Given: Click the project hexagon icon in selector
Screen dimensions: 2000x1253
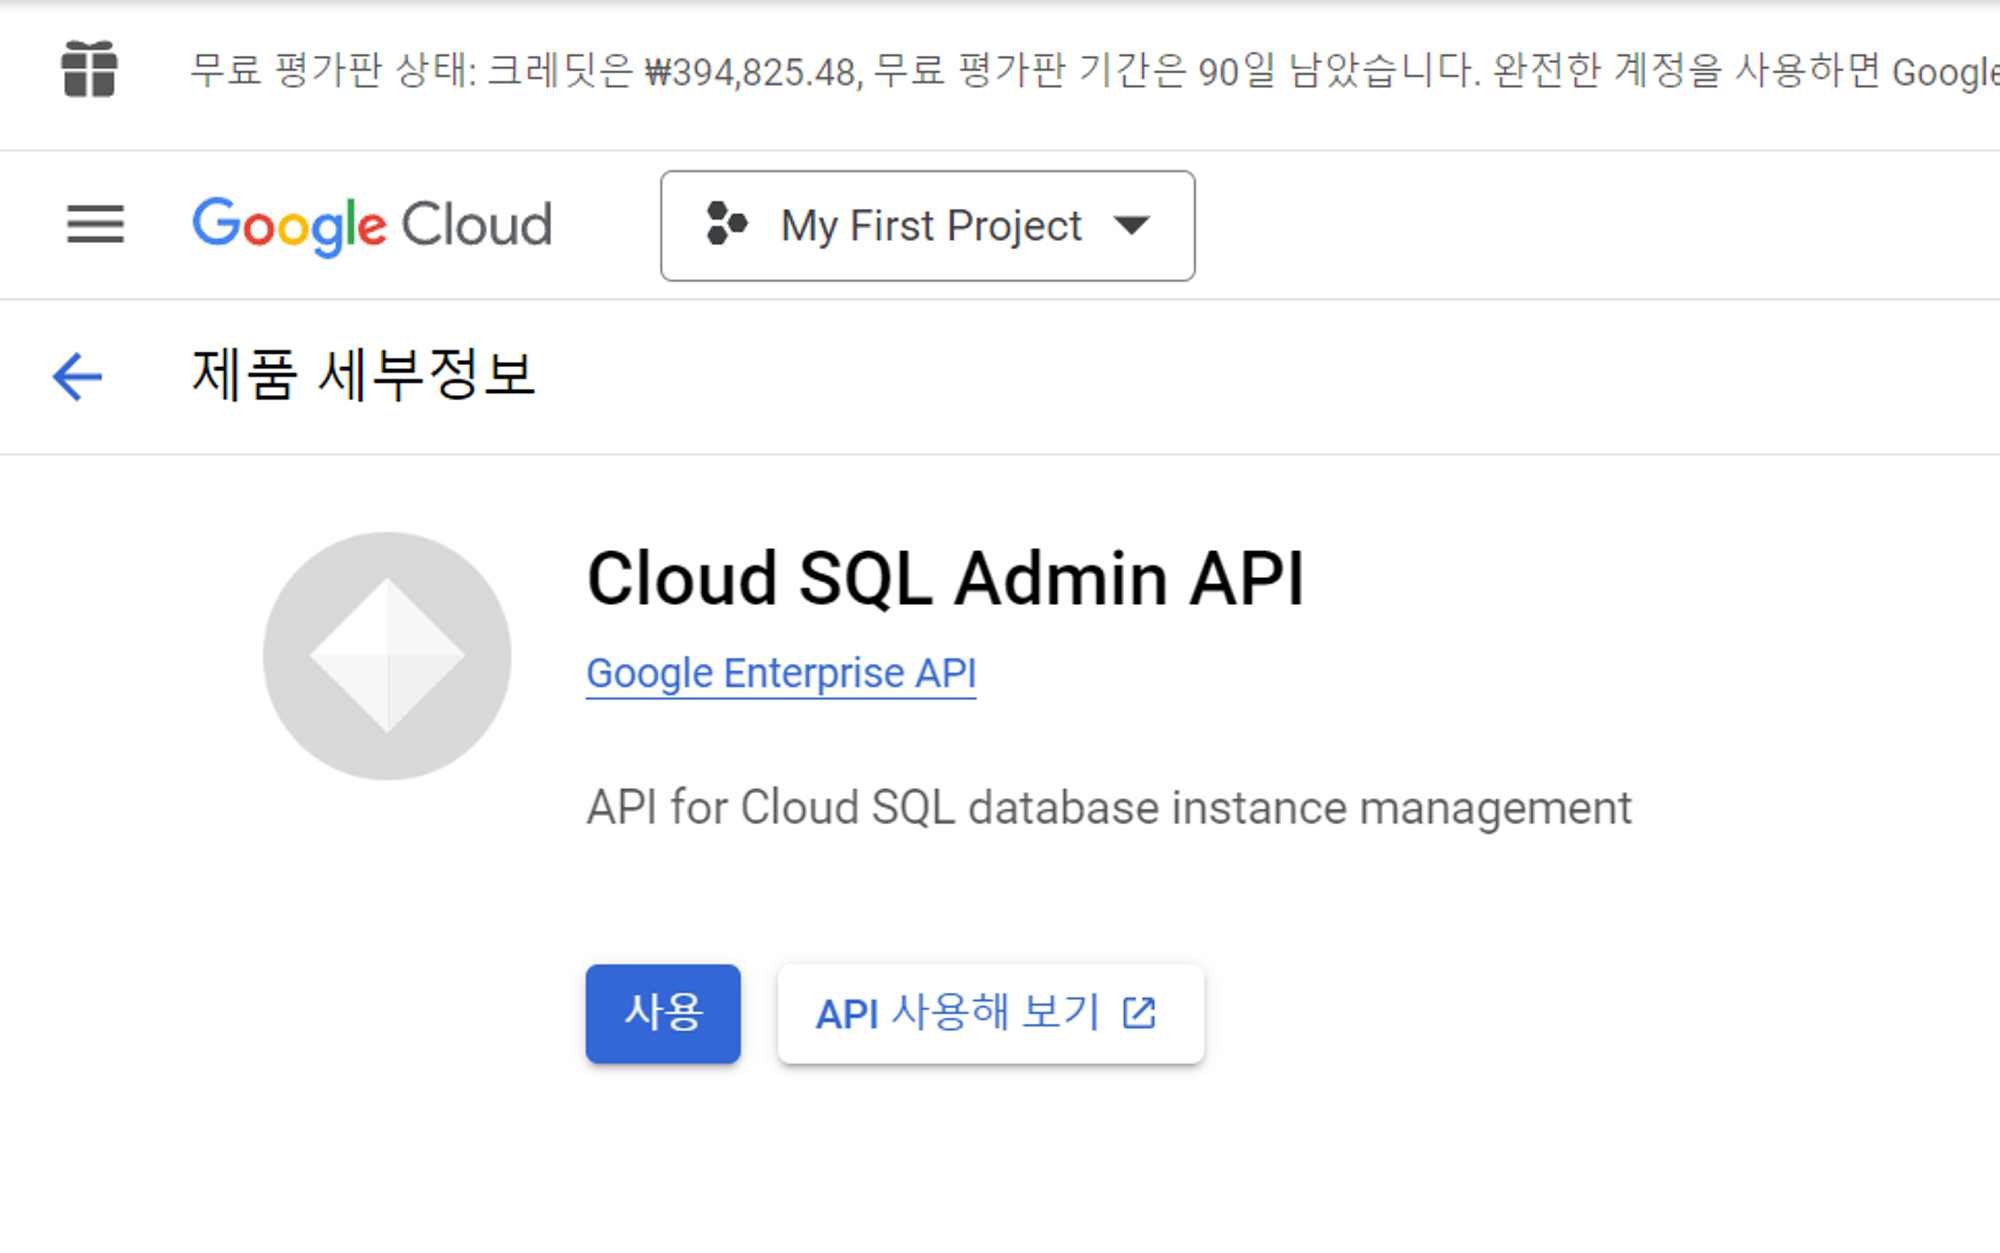Looking at the screenshot, I should coord(726,224).
